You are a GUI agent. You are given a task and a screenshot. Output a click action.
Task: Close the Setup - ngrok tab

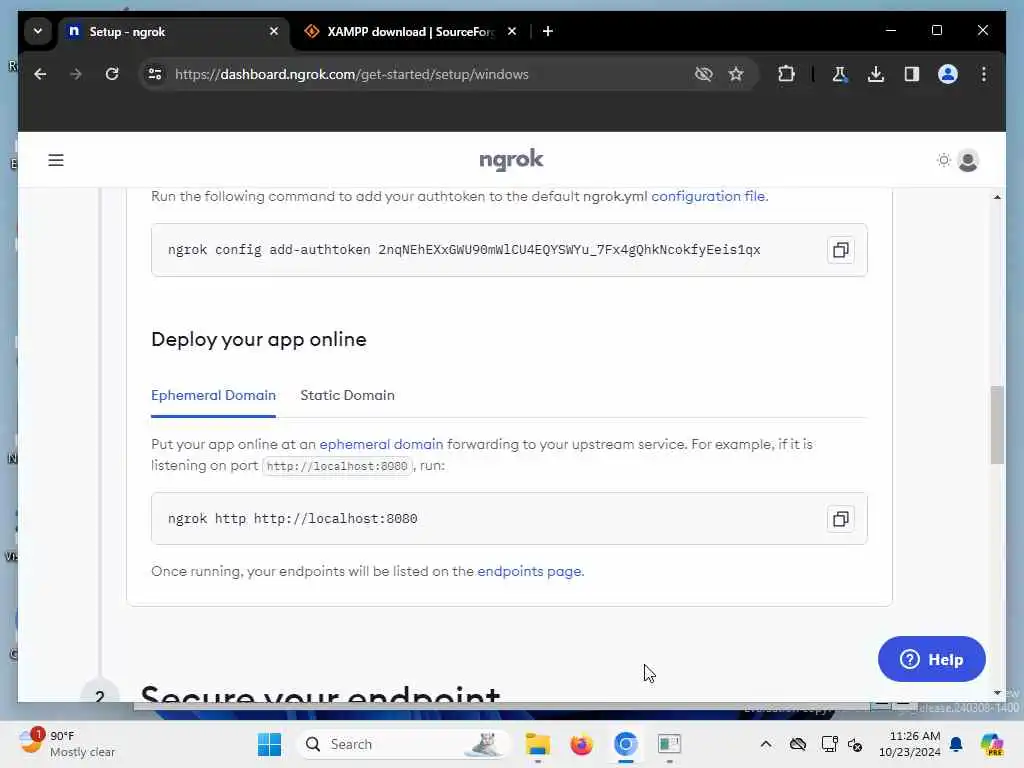274,31
